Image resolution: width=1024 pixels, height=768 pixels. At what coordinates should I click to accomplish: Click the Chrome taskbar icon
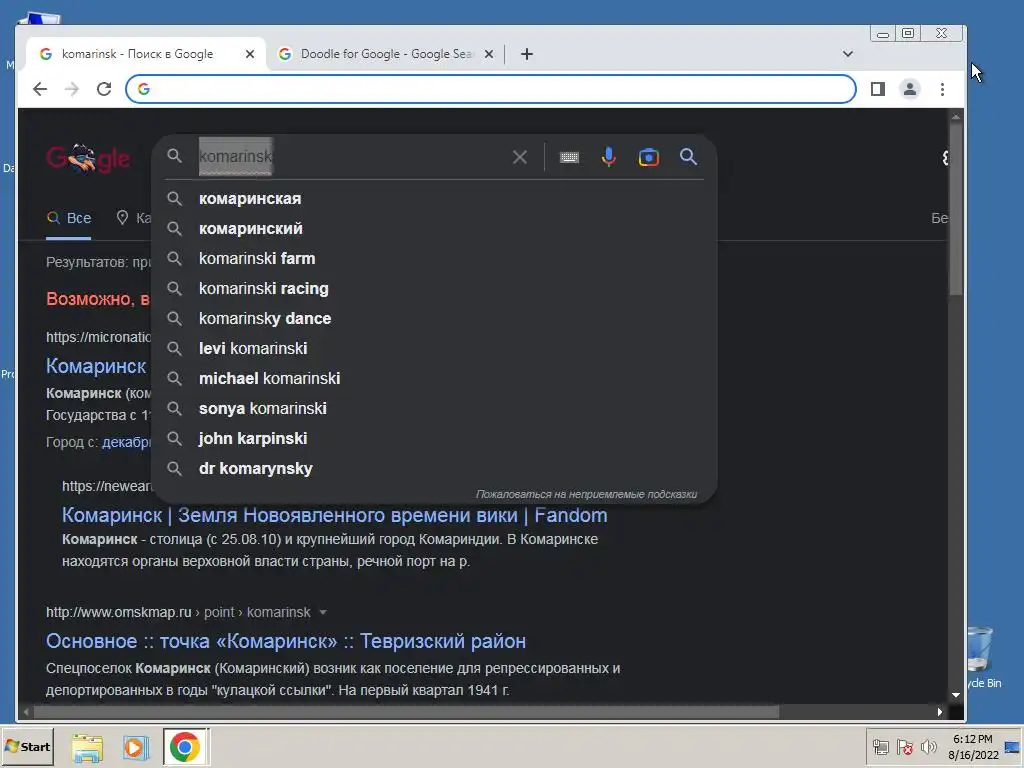click(x=185, y=747)
